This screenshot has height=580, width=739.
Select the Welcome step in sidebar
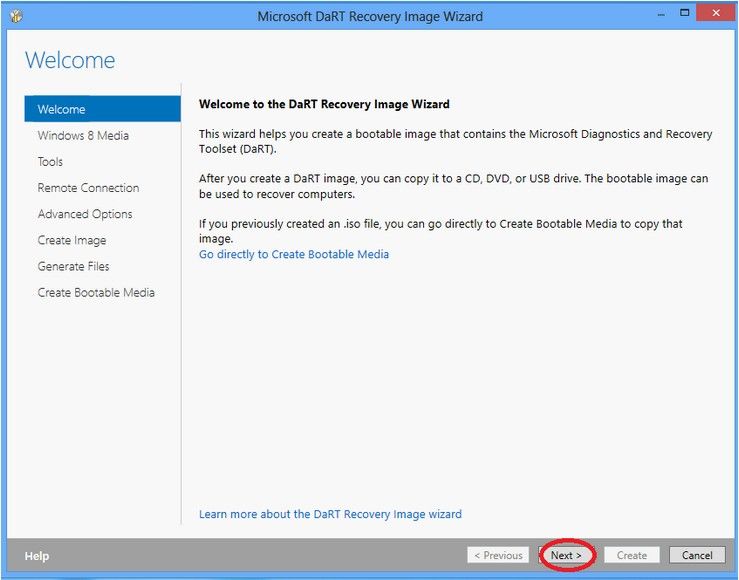(x=102, y=109)
